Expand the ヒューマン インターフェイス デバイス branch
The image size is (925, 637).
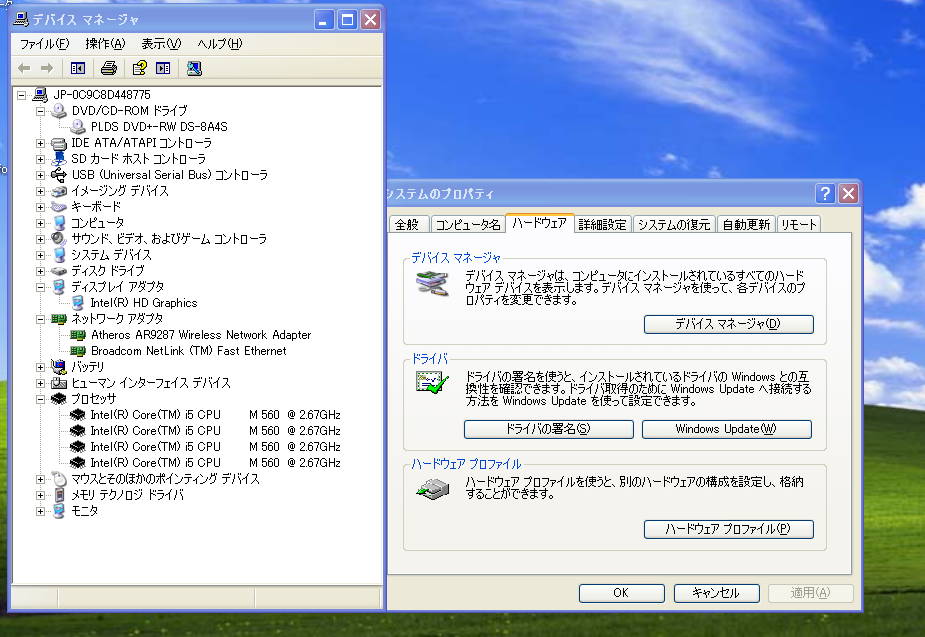pos(40,383)
